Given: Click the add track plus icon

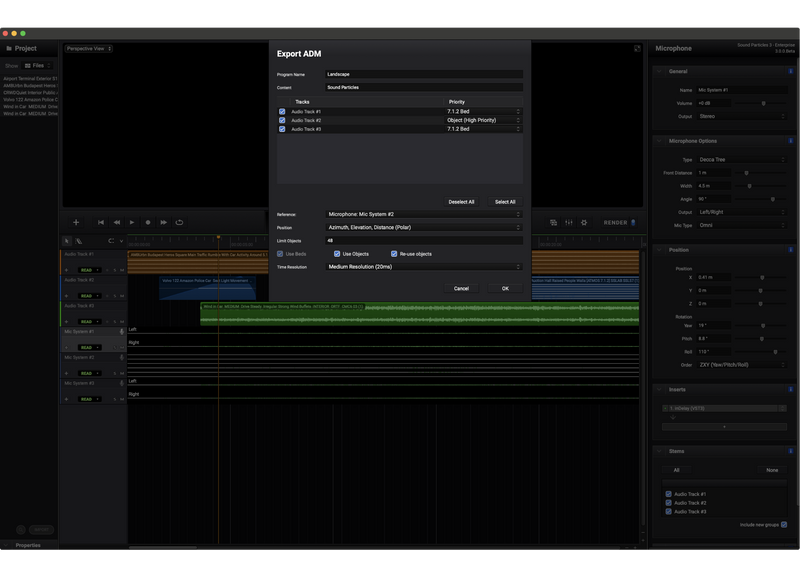Looking at the screenshot, I should click(x=76, y=222).
